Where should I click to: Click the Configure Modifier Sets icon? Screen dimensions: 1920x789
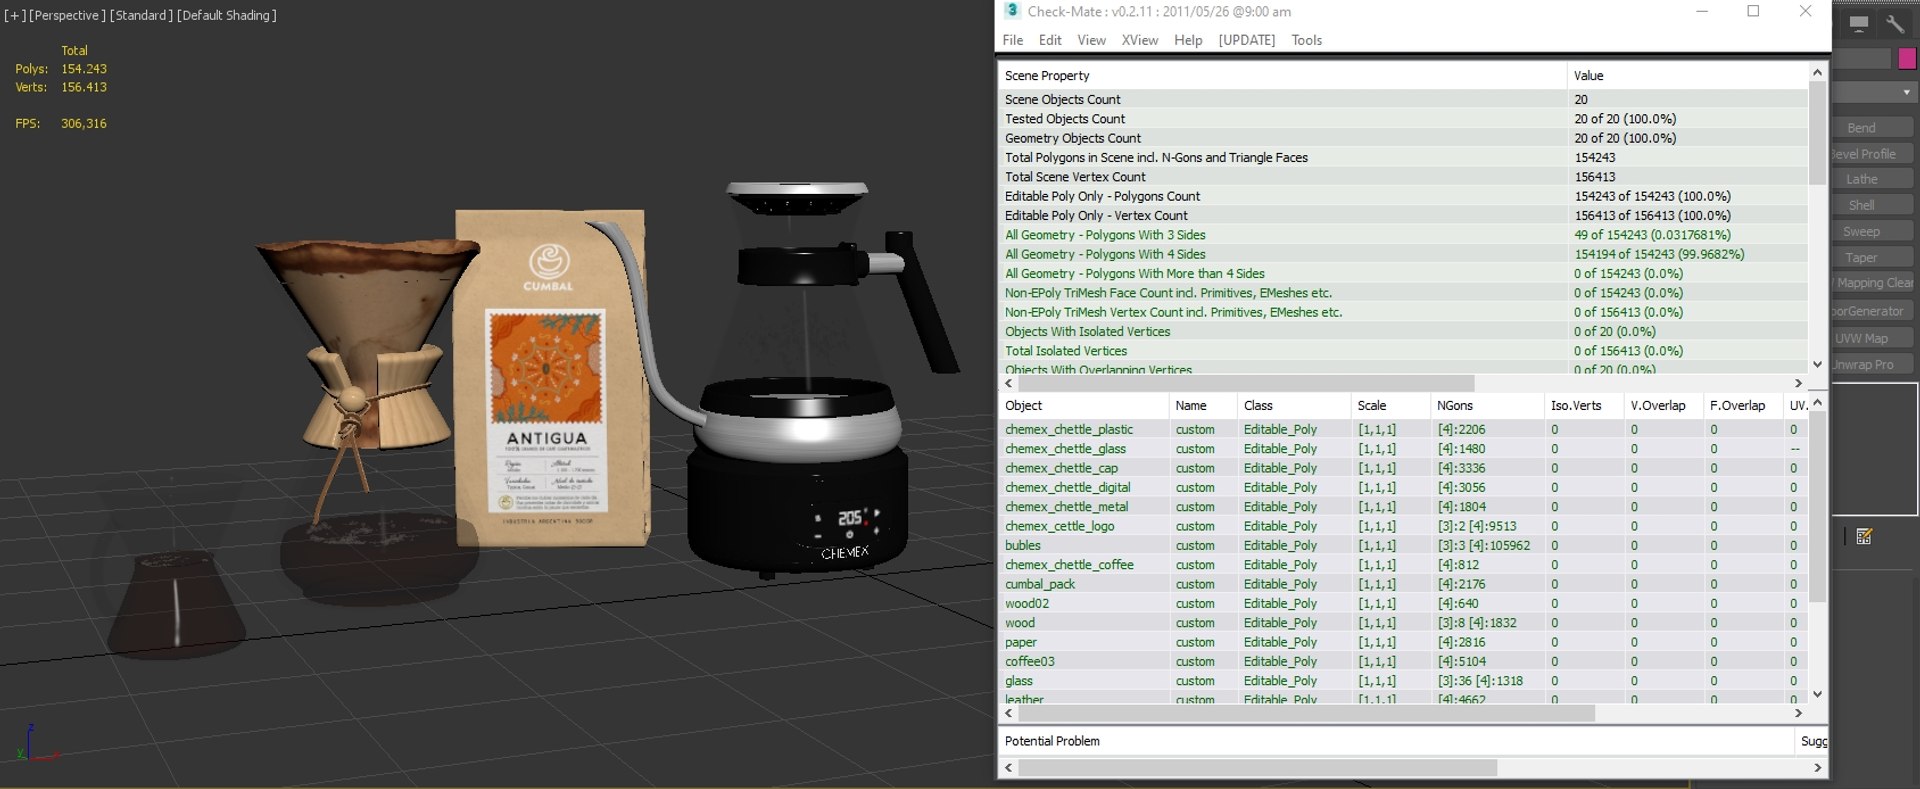(1864, 537)
